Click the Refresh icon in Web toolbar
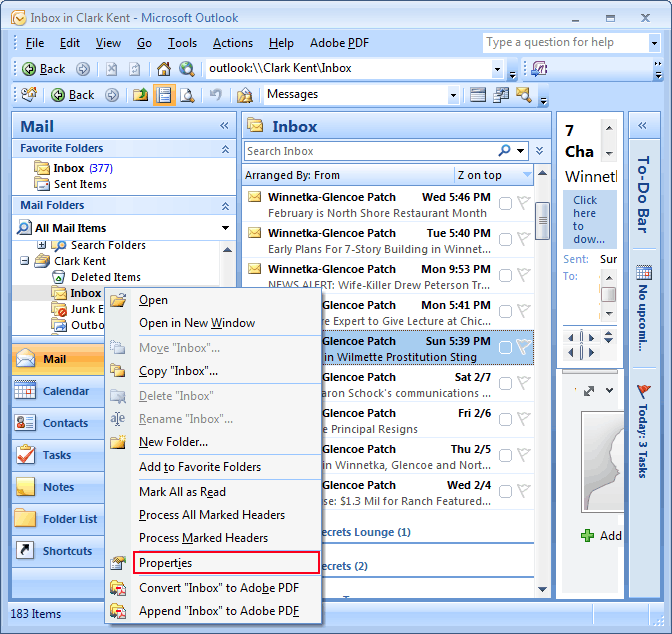This screenshot has width=672, height=634. (x=135, y=69)
